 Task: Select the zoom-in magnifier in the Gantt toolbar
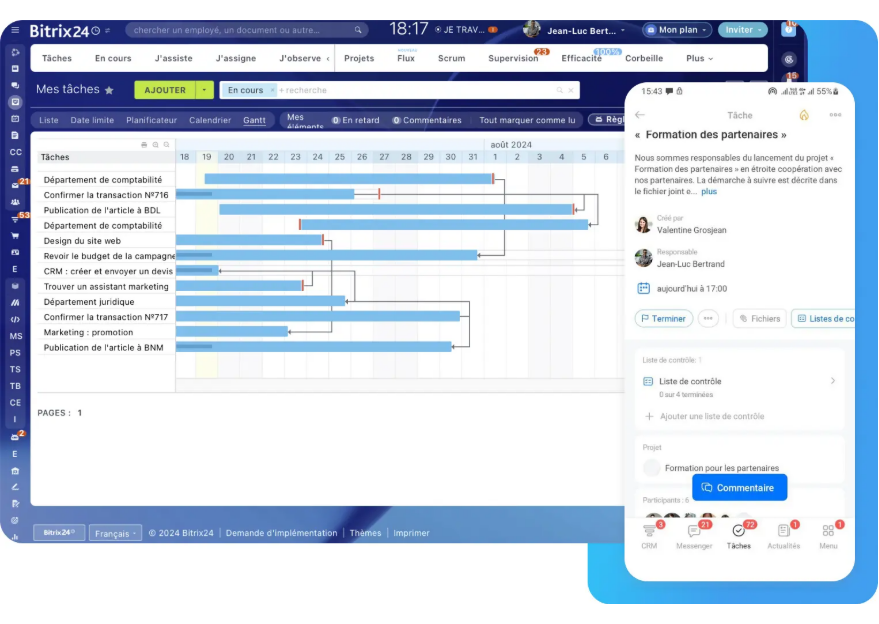pos(155,144)
